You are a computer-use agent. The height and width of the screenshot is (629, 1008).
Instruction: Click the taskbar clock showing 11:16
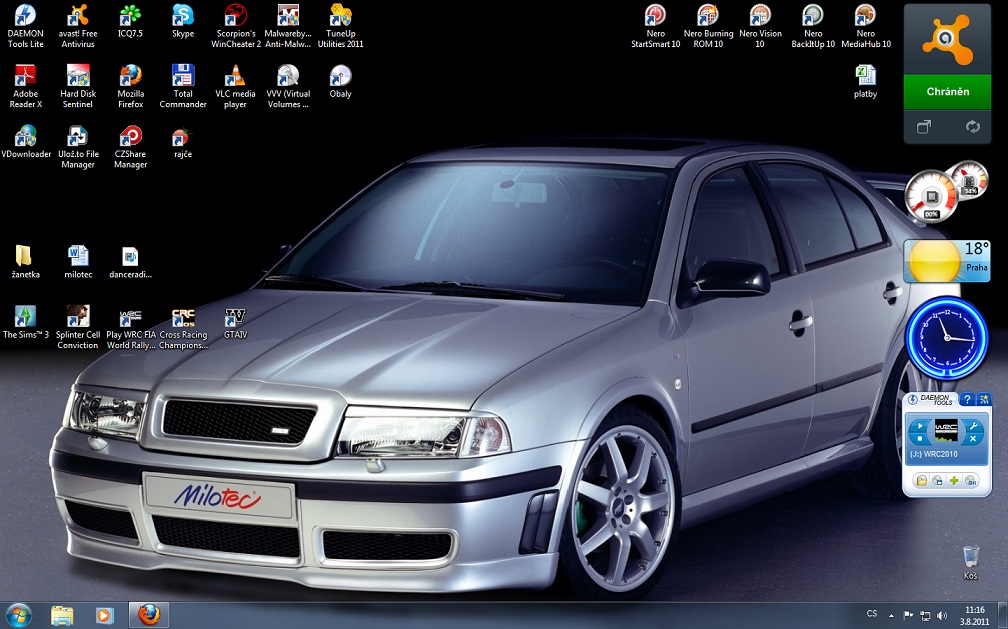point(974,614)
